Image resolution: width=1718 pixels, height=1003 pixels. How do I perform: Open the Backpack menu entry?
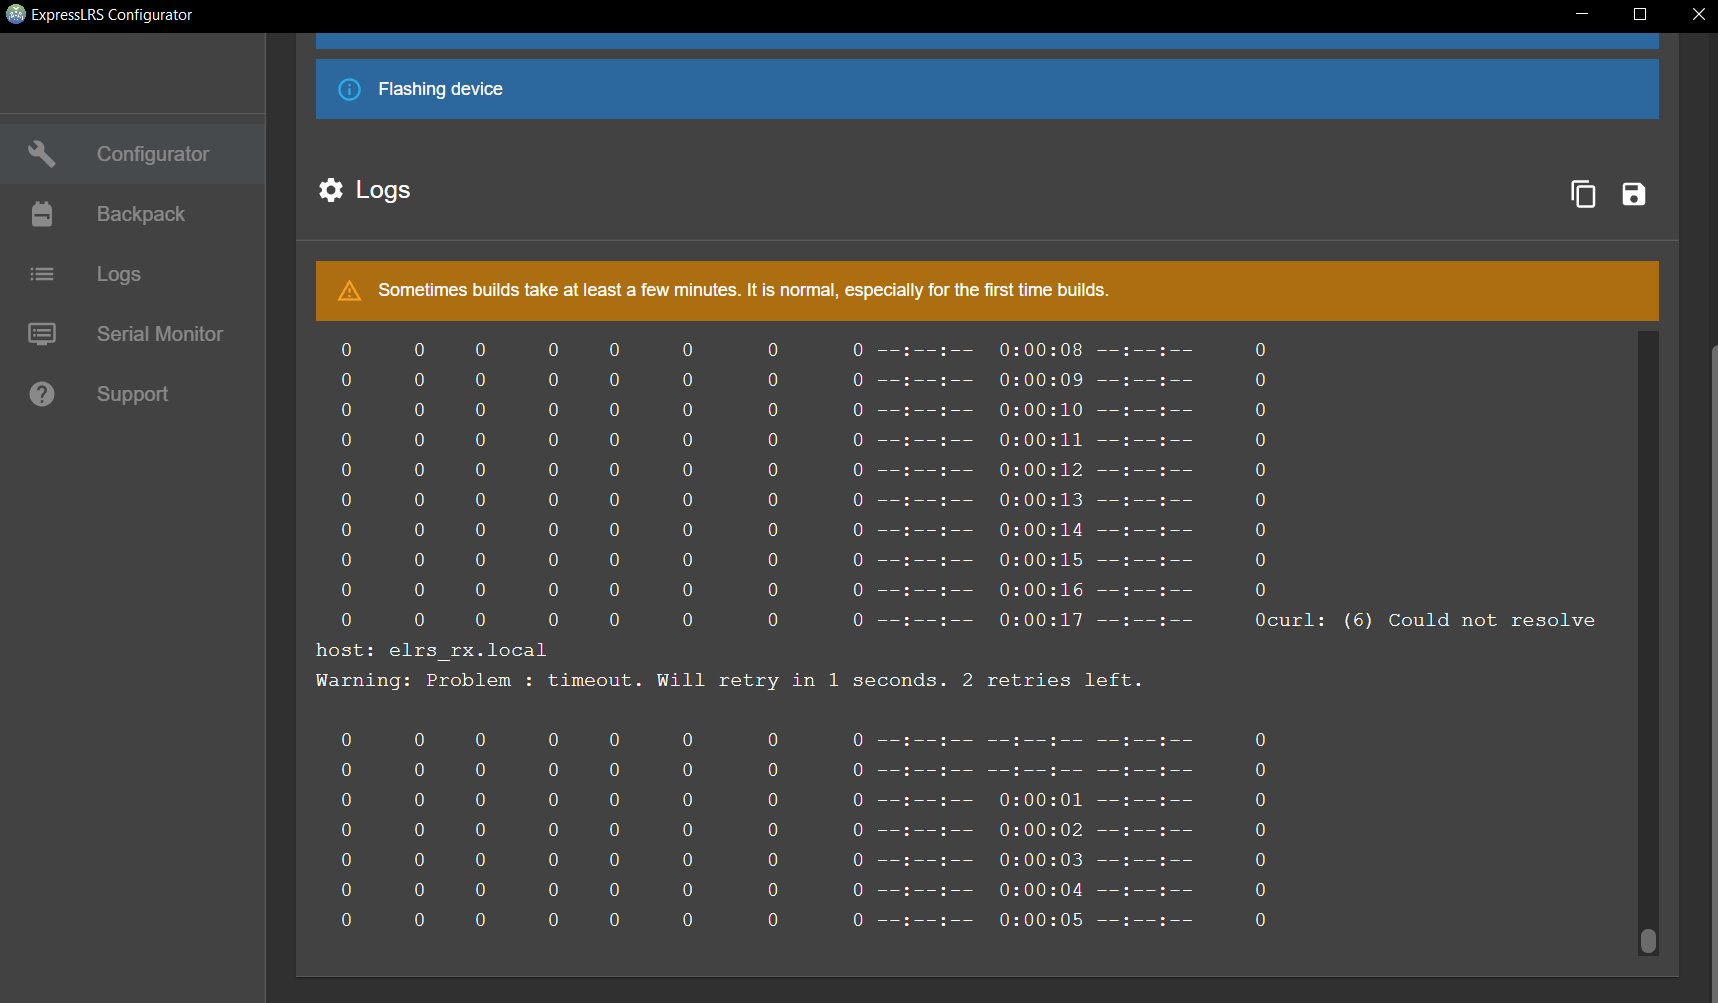tap(141, 213)
